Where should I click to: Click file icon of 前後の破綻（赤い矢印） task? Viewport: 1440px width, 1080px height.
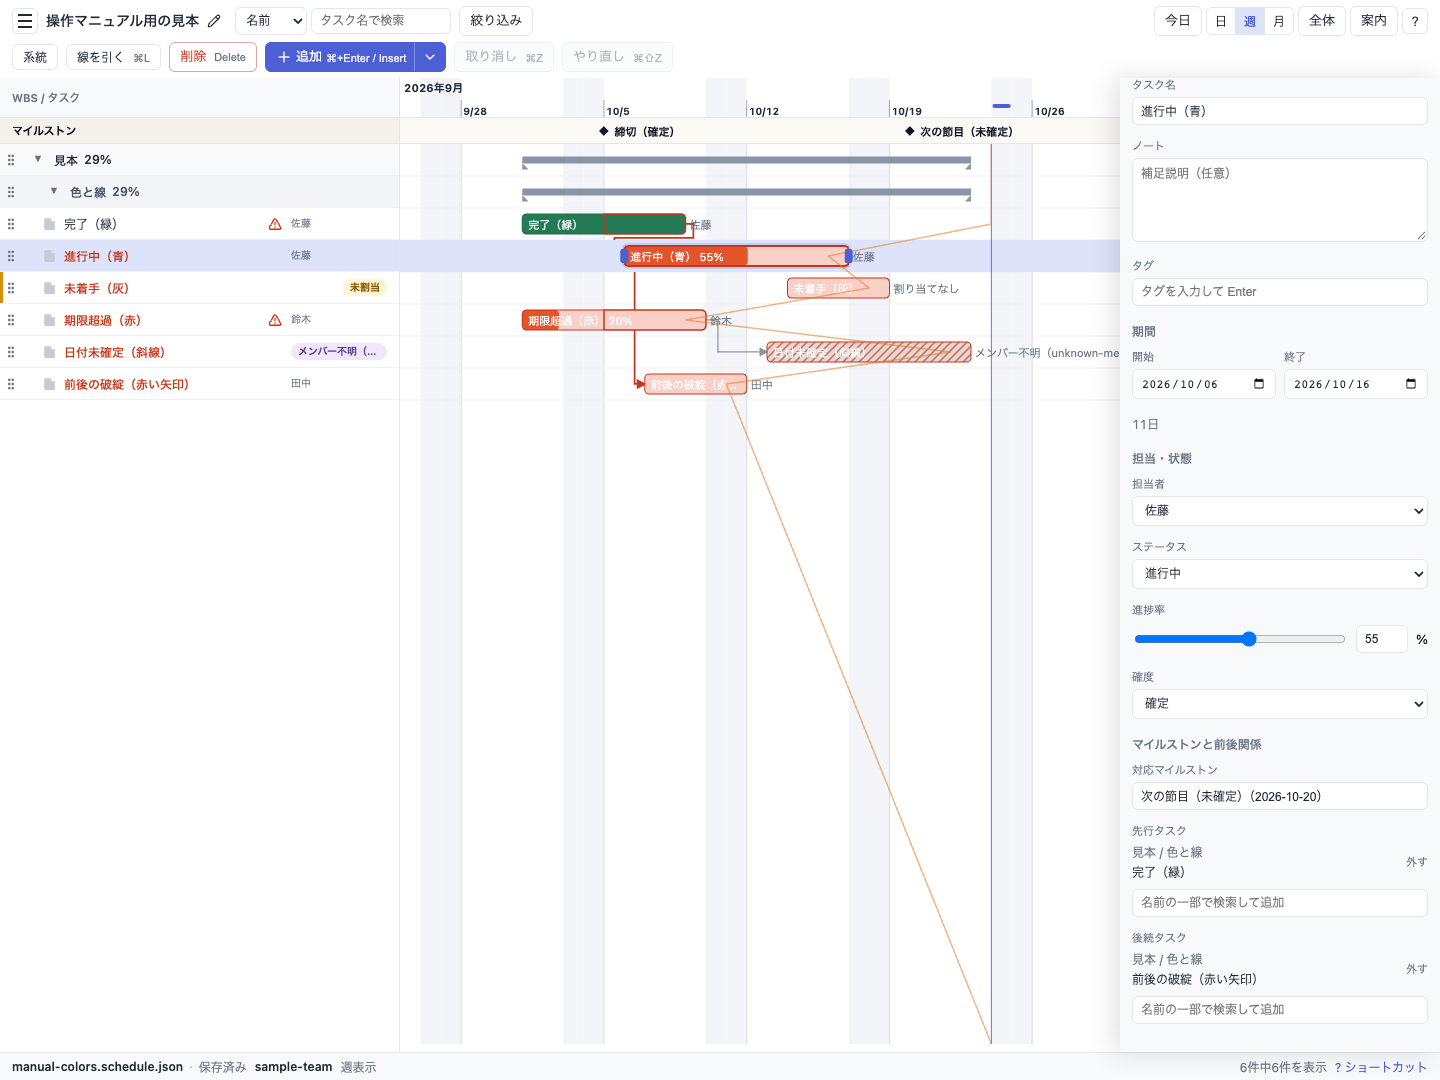click(x=49, y=384)
